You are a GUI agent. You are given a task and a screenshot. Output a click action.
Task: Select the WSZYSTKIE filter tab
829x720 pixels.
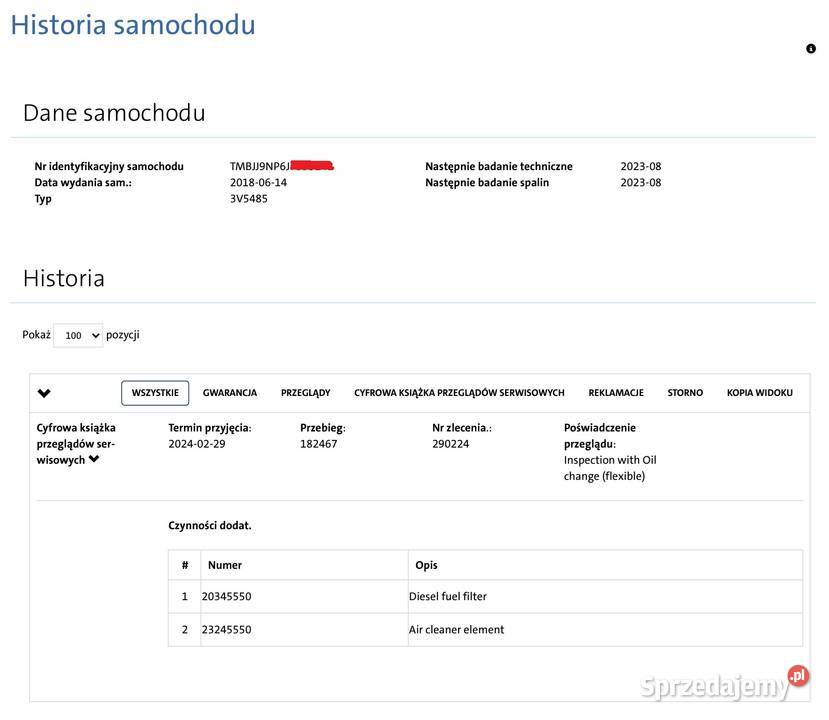155,392
